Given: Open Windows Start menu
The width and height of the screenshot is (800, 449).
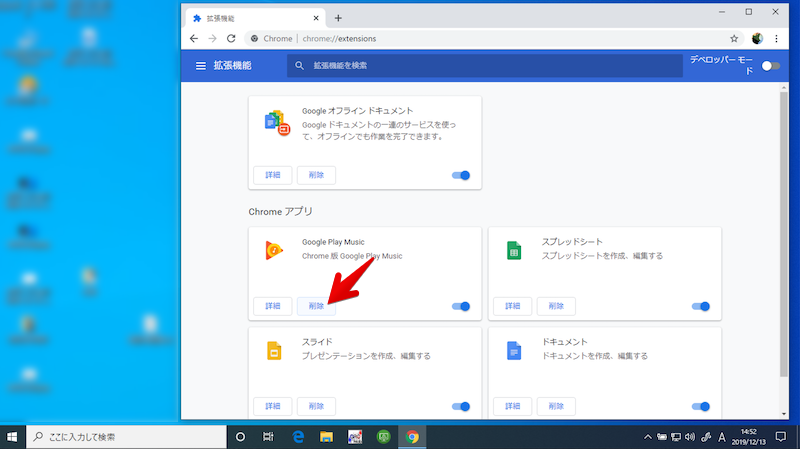Looking at the screenshot, I should pos(13,437).
